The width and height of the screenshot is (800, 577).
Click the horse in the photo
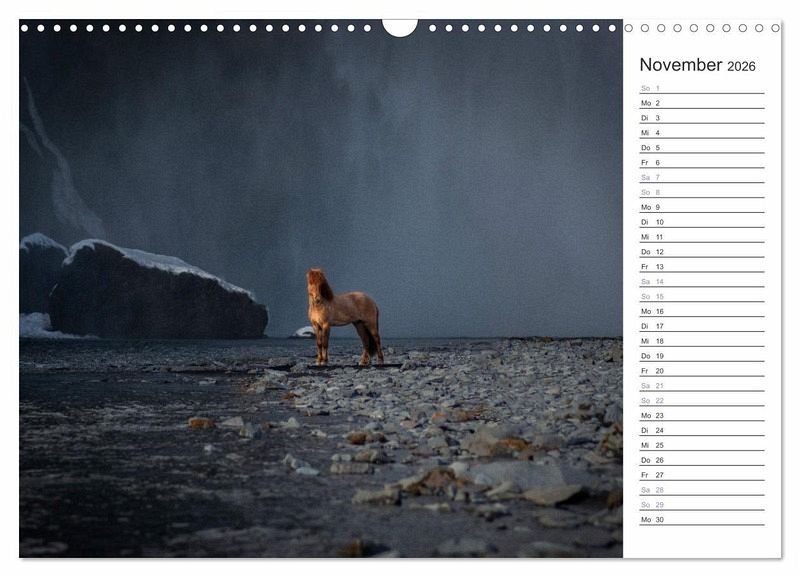coord(344,314)
